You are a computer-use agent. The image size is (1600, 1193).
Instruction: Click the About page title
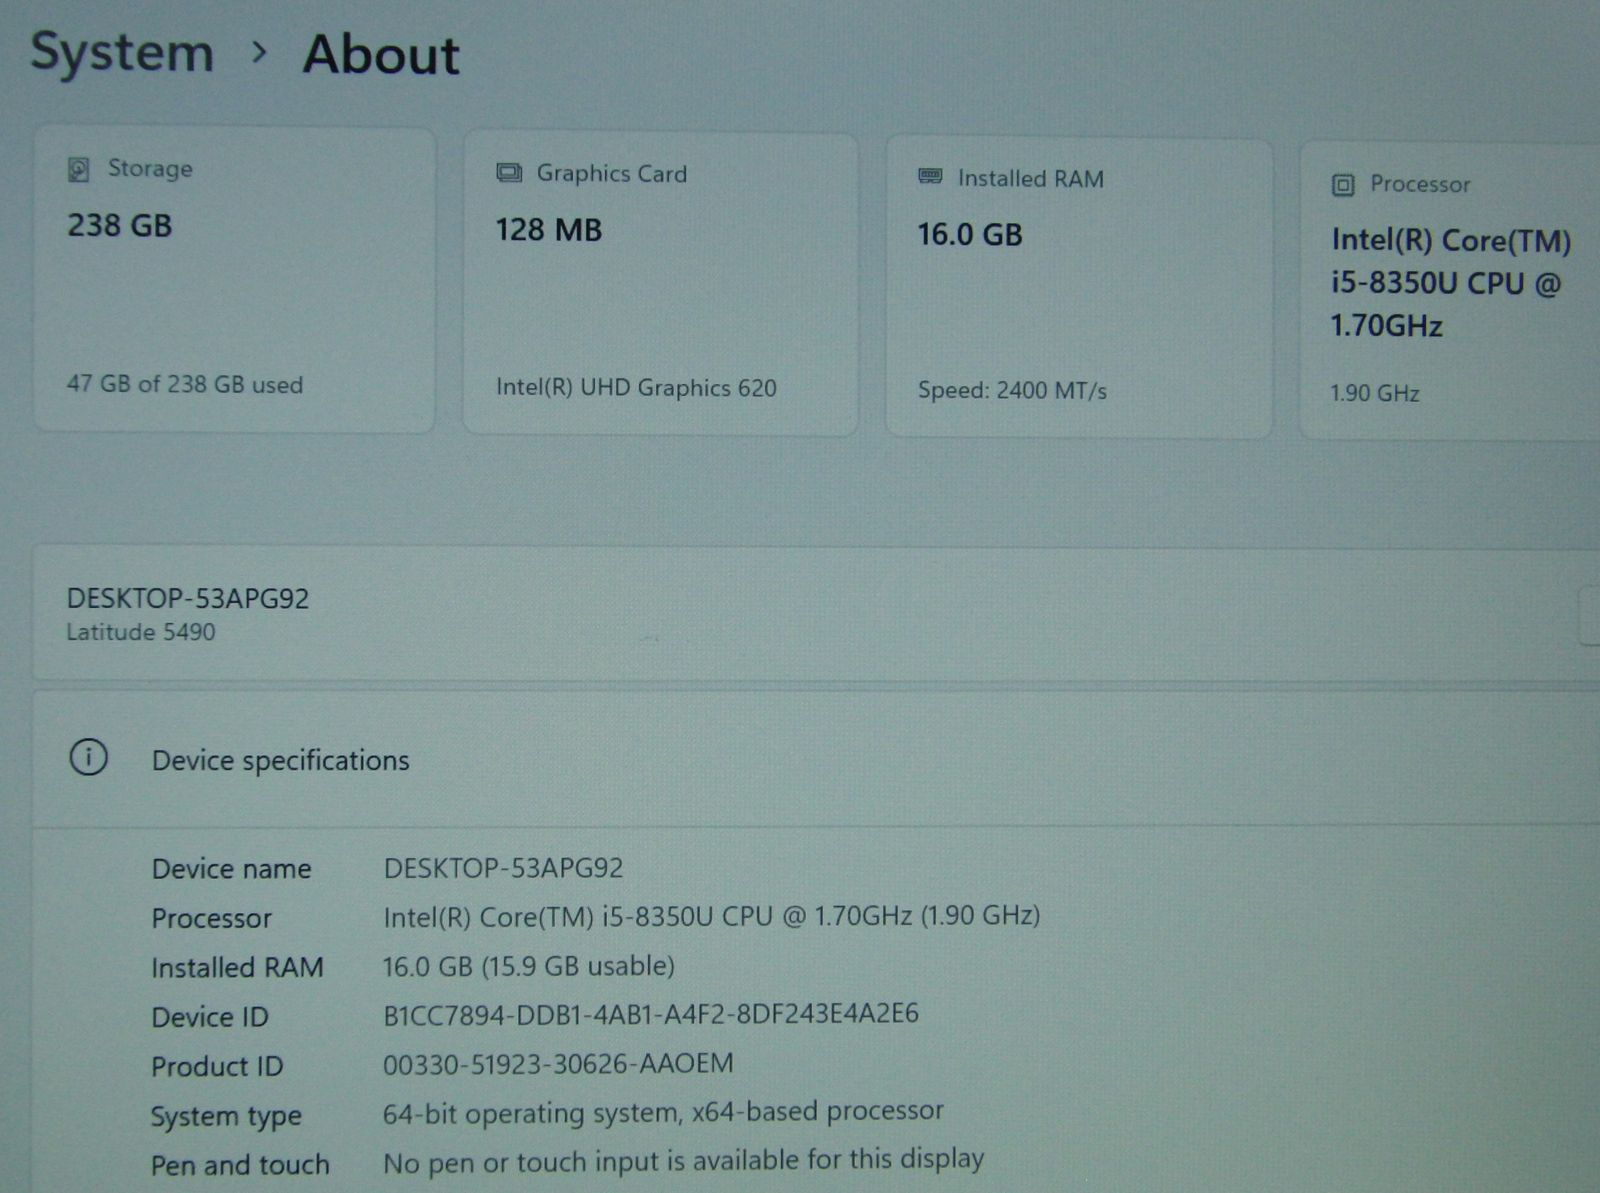(x=381, y=54)
